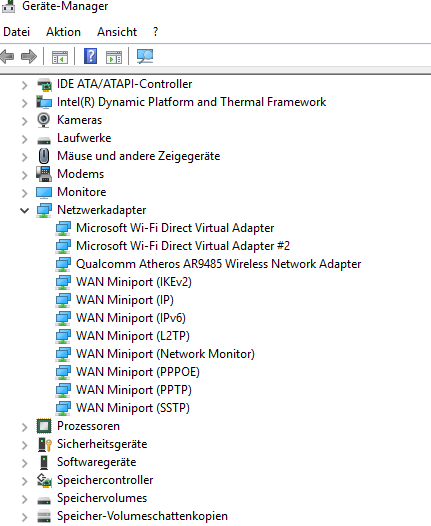The width and height of the screenshot is (431, 526).
Task: Expand the Modems category
Action: [24, 175]
